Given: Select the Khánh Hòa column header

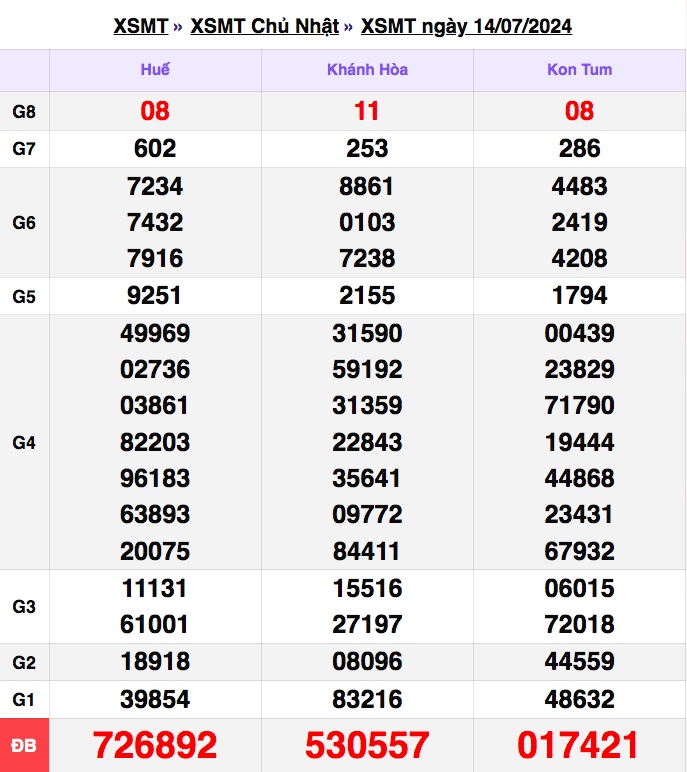Looking at the screenshot, I should click(x=367, y=69).
